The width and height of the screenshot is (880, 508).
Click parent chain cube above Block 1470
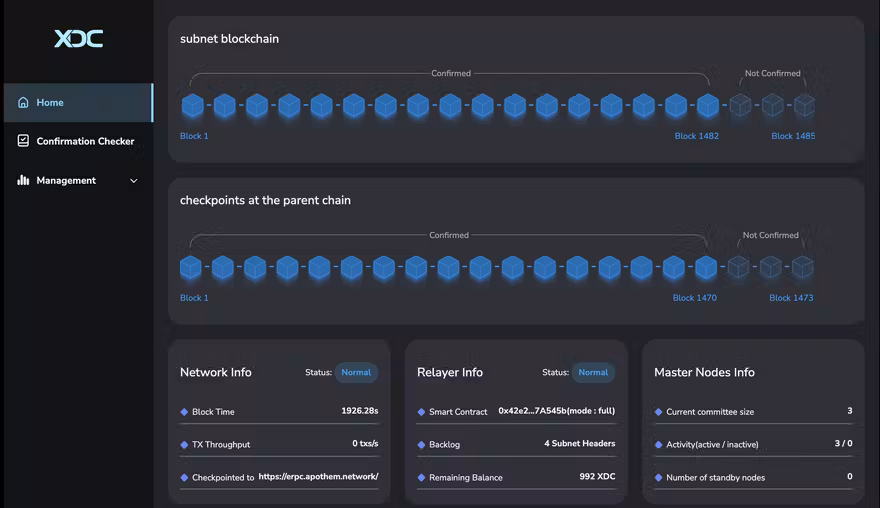706,267
